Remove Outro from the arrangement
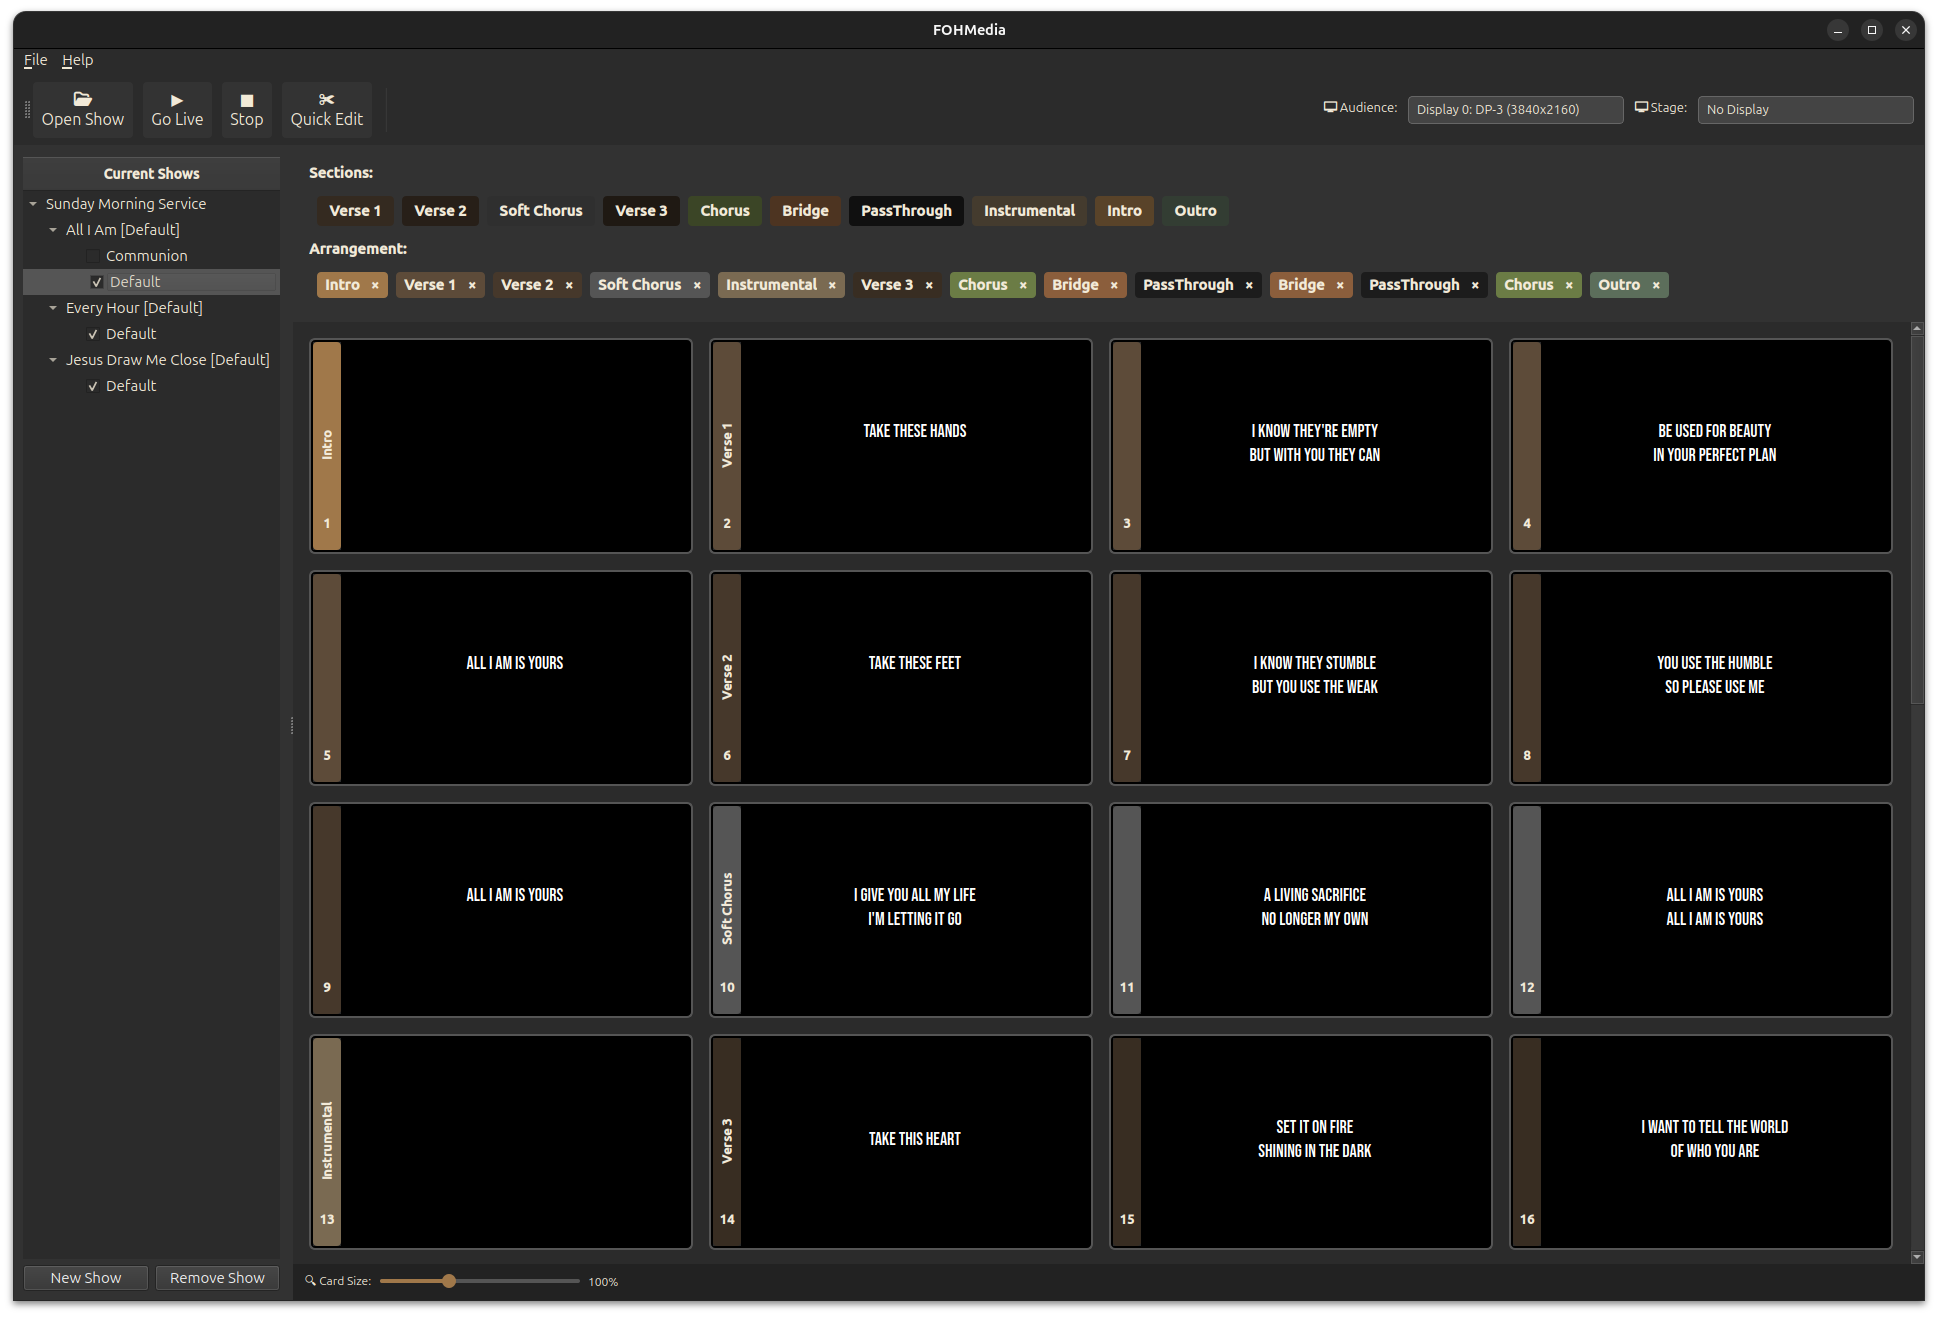 pos(1656,285)
